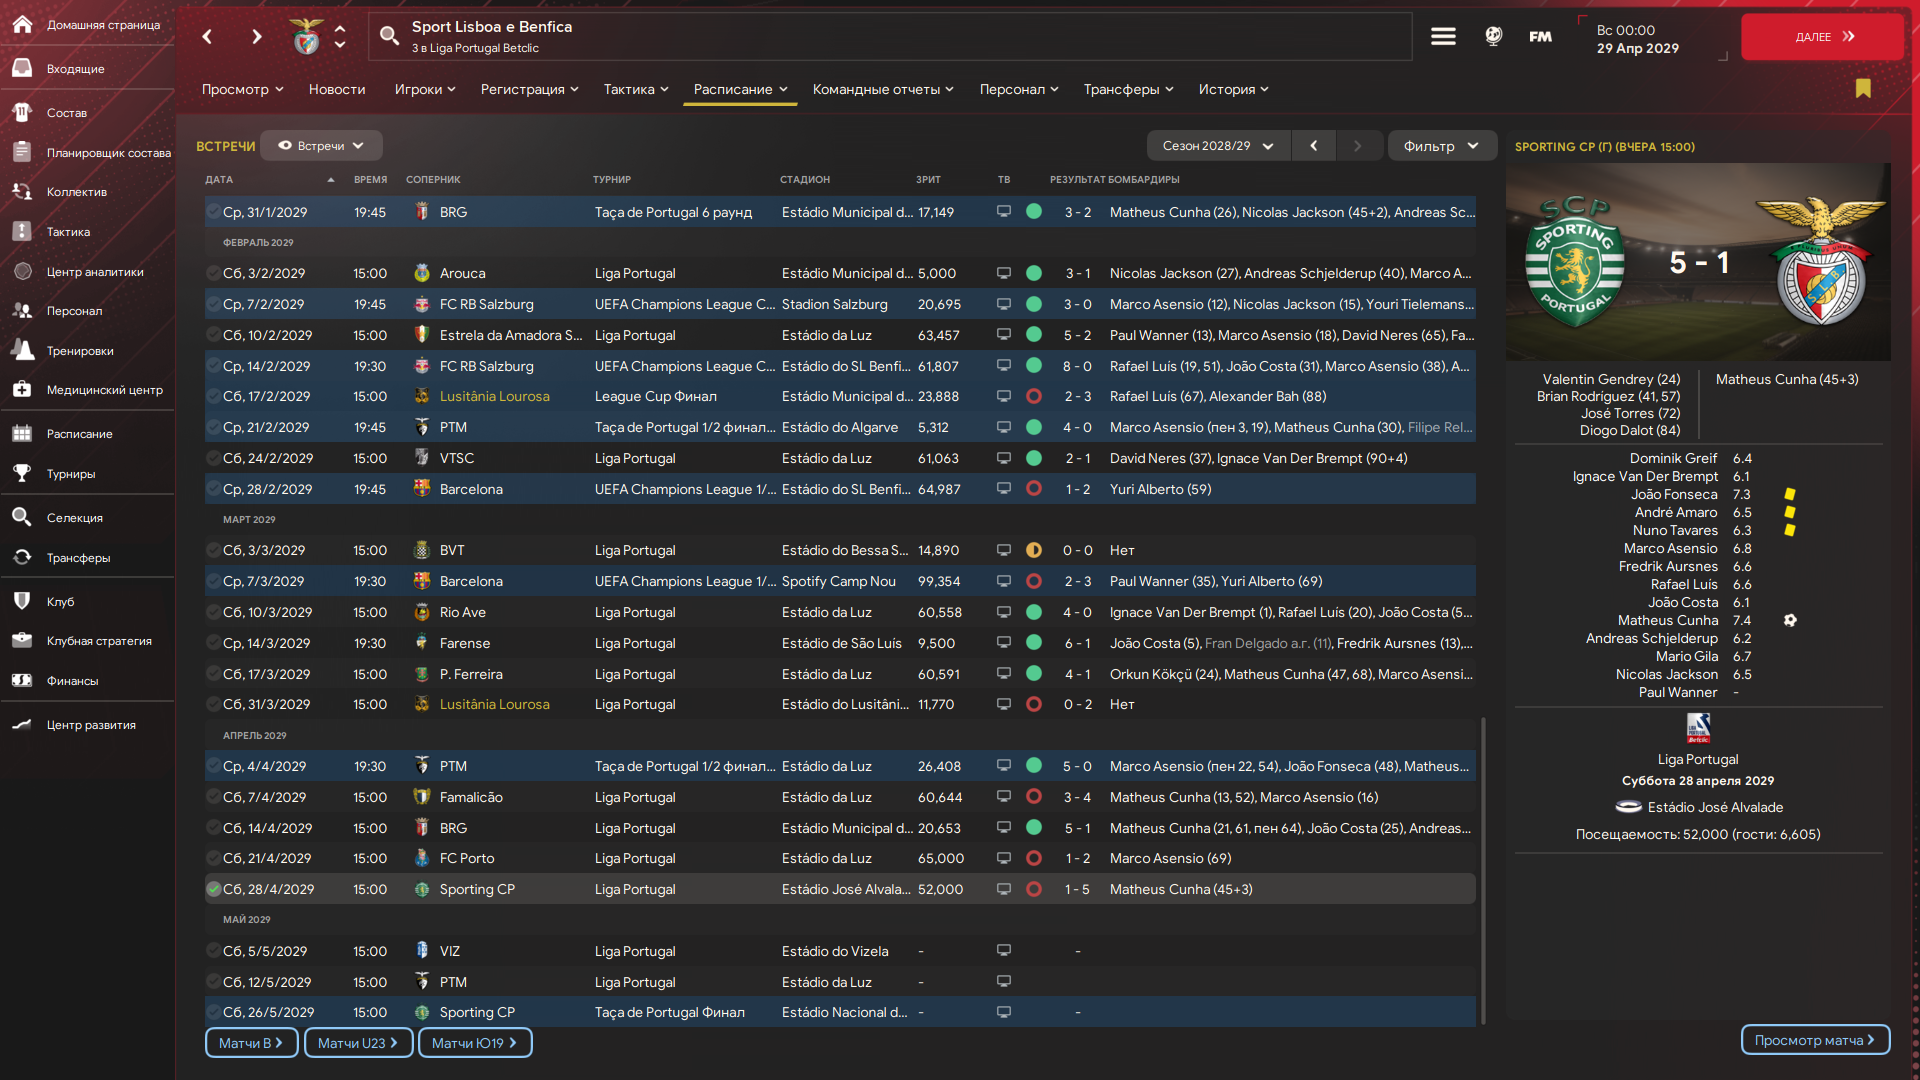Open the Встречи view dropdown
Image resolution: width=1920 pixels, height=1080 pixels.
pos(321,146)
